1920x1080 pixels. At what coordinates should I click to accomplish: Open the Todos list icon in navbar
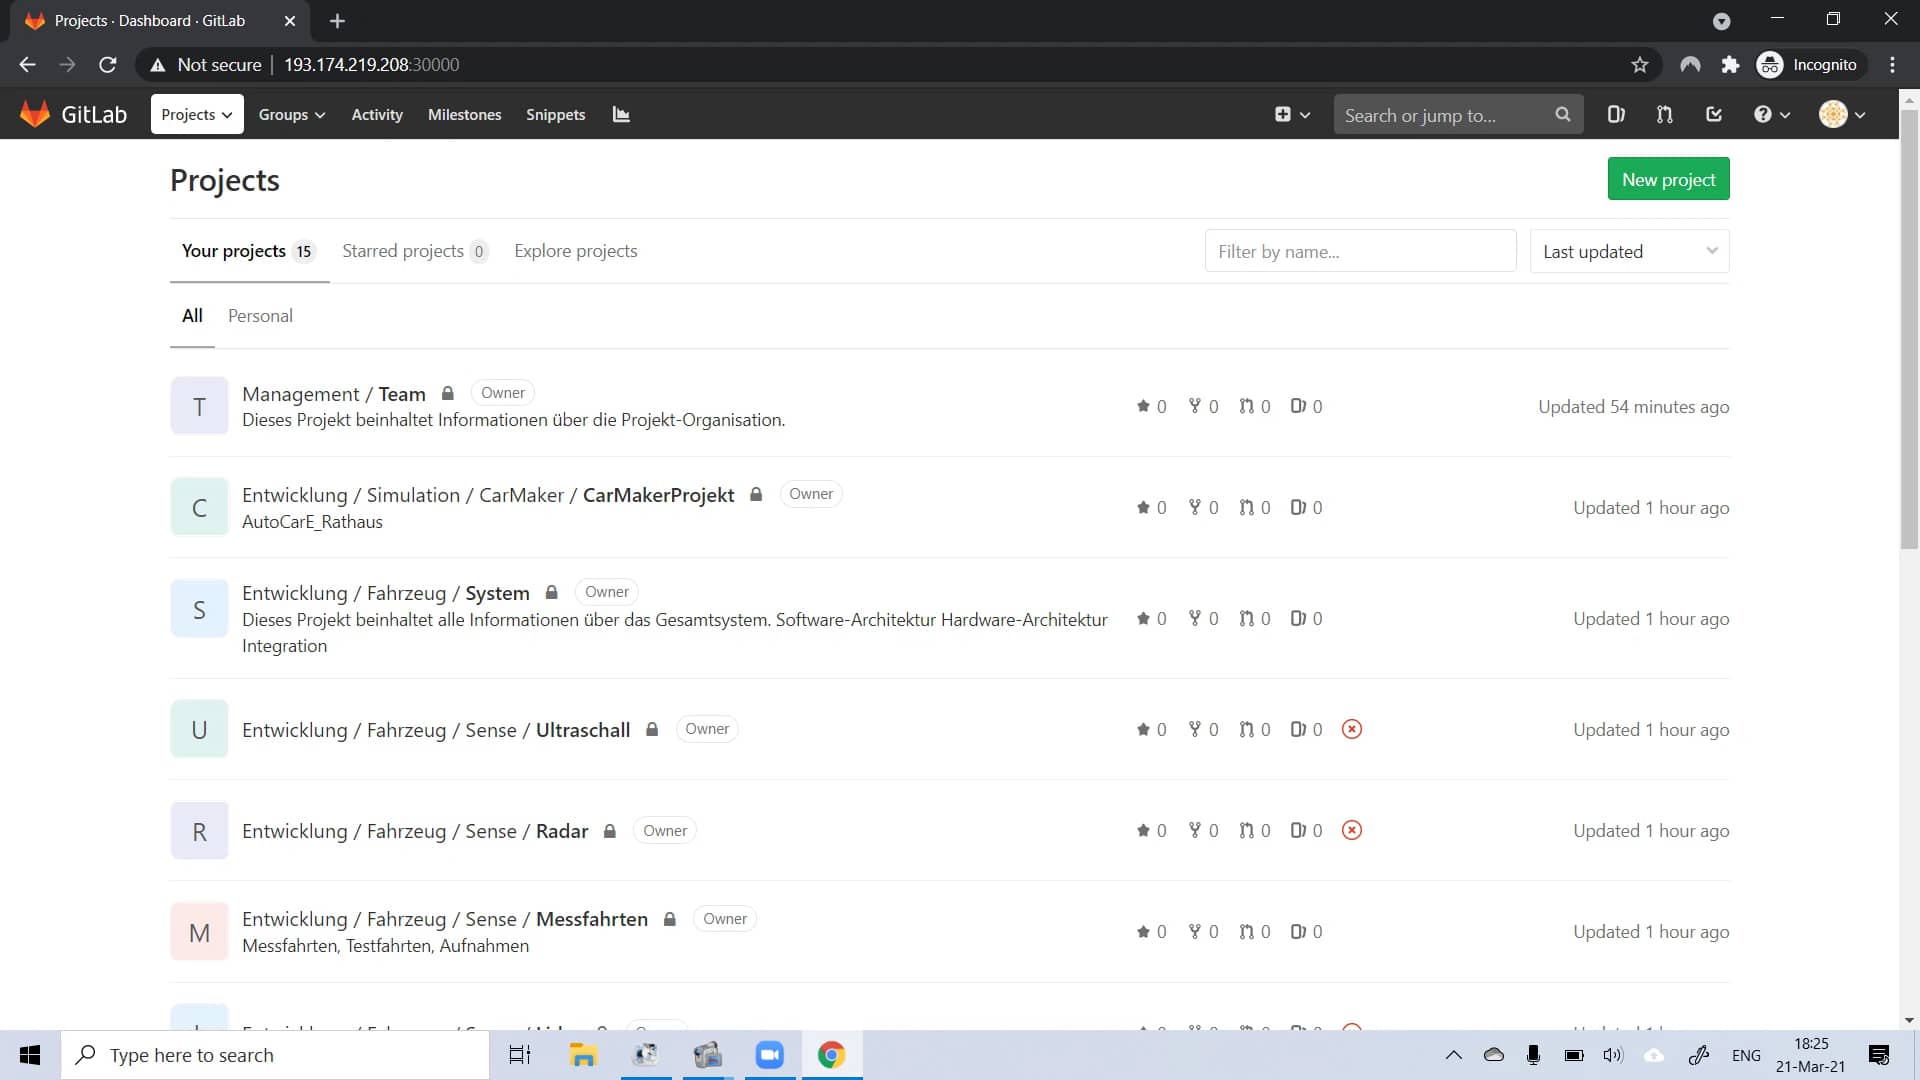1714,114
